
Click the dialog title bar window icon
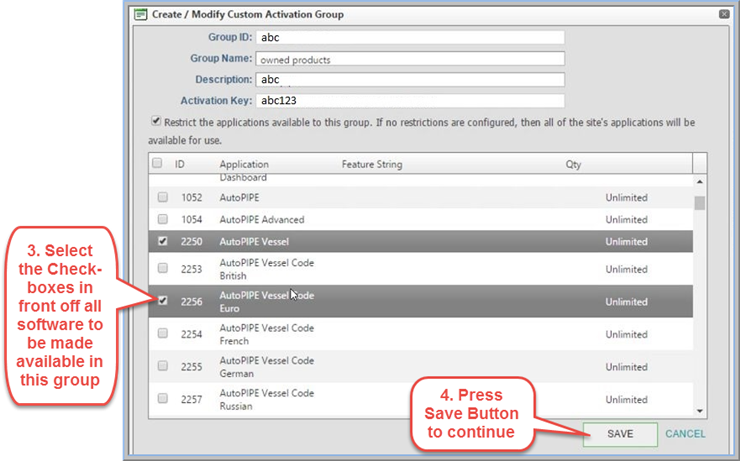coord(141,14)
